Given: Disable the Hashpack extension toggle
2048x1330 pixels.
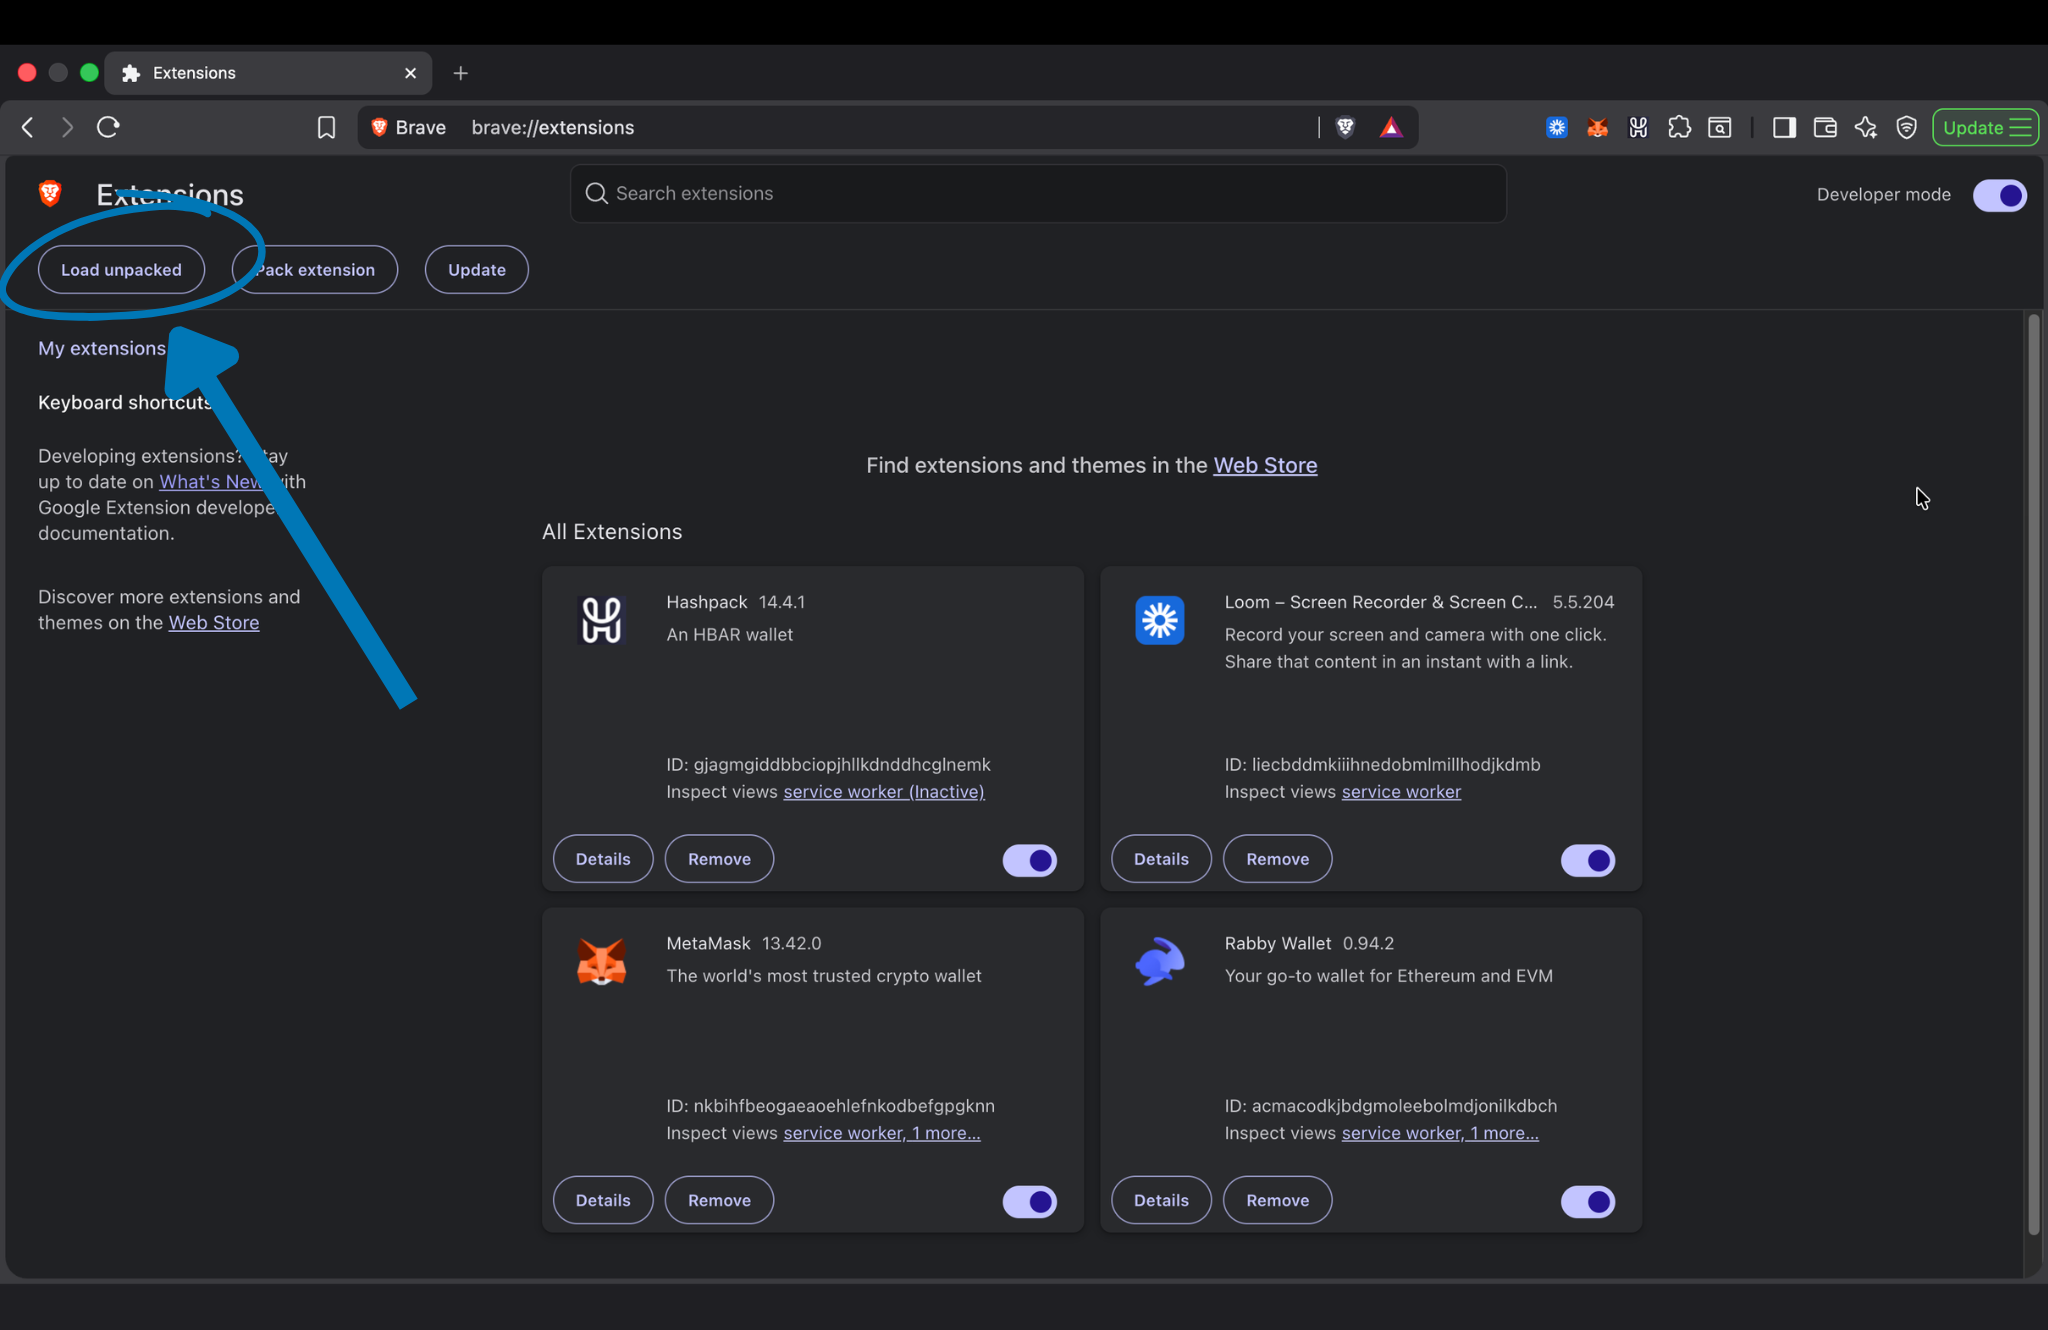Looking at the screenshot, I should (1029, 860).
